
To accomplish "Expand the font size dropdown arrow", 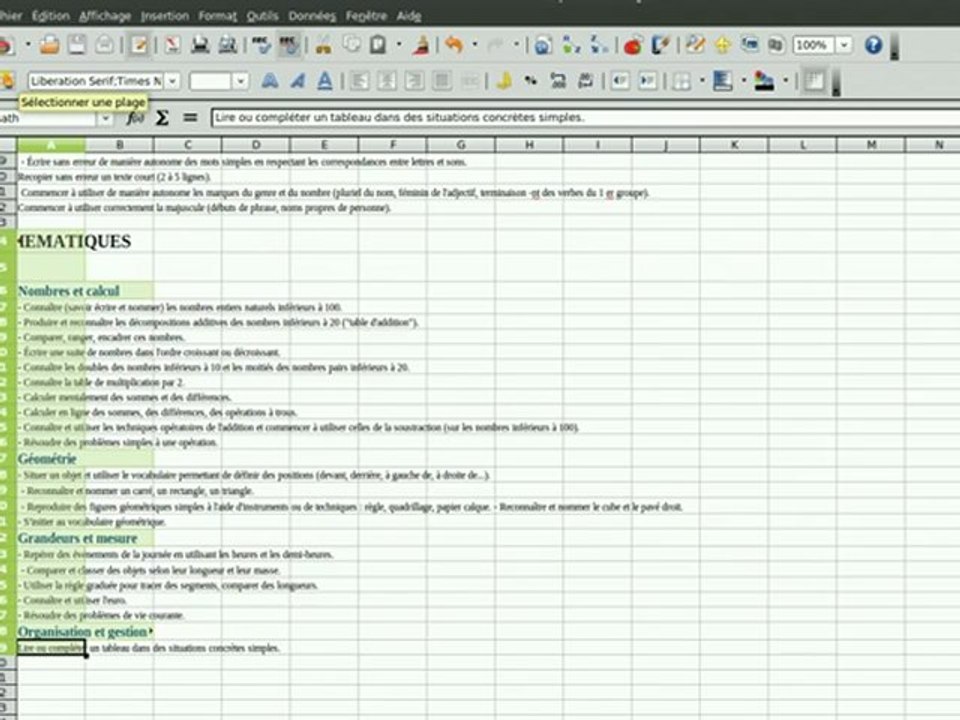I will point(241,81).
